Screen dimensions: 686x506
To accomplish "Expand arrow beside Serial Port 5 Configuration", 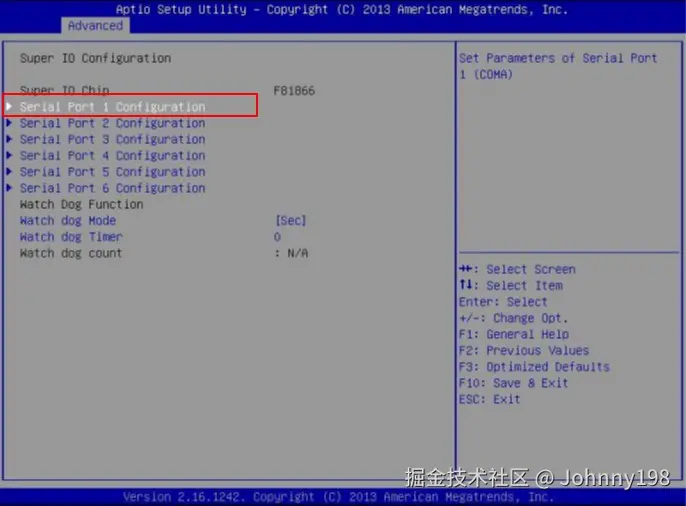I will (x=9, y=171).
